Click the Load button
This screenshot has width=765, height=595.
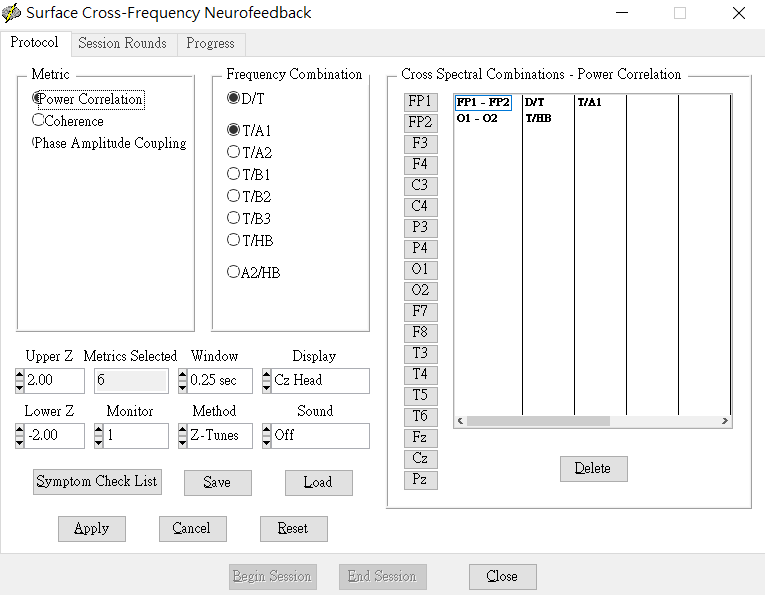319,483
